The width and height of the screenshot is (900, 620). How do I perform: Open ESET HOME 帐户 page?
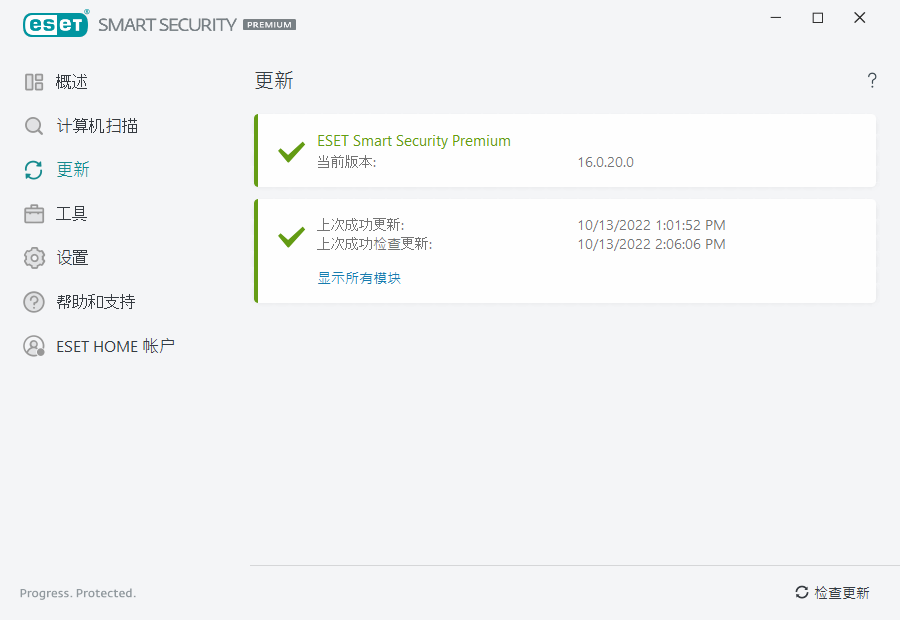pos(115,346)
